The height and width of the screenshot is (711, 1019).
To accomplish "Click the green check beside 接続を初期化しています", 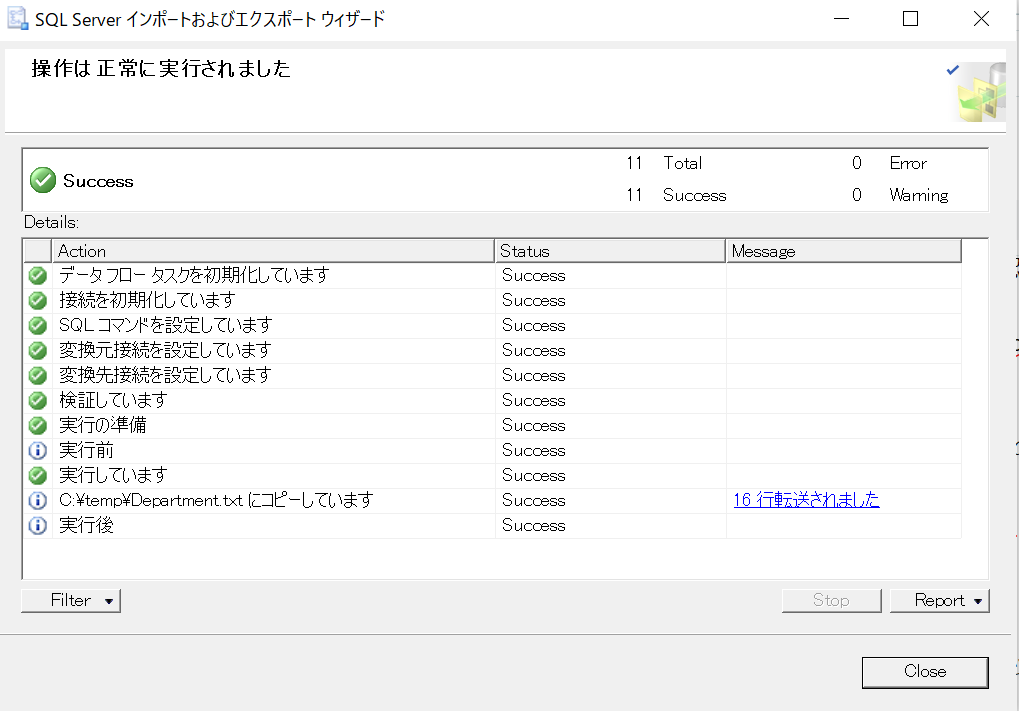I will click(37, 300).
